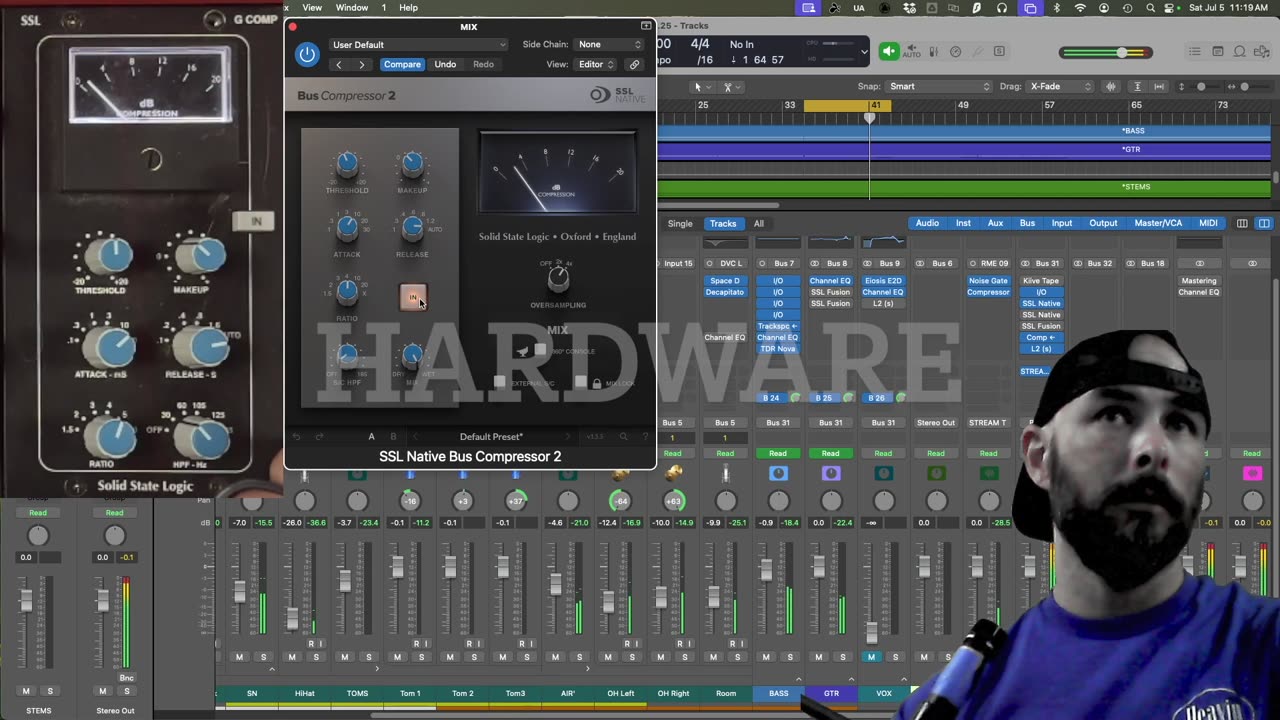Open the media Browsers icon
The width and height of the screenshot is (1280, 720).
[x=1263, y=52]
